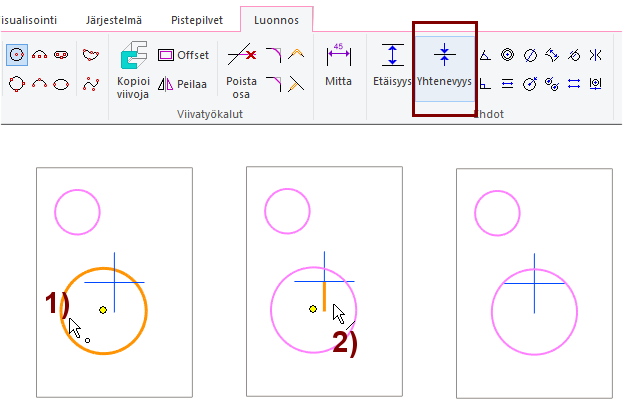Open the Visualisointi tab

[29, 20]
